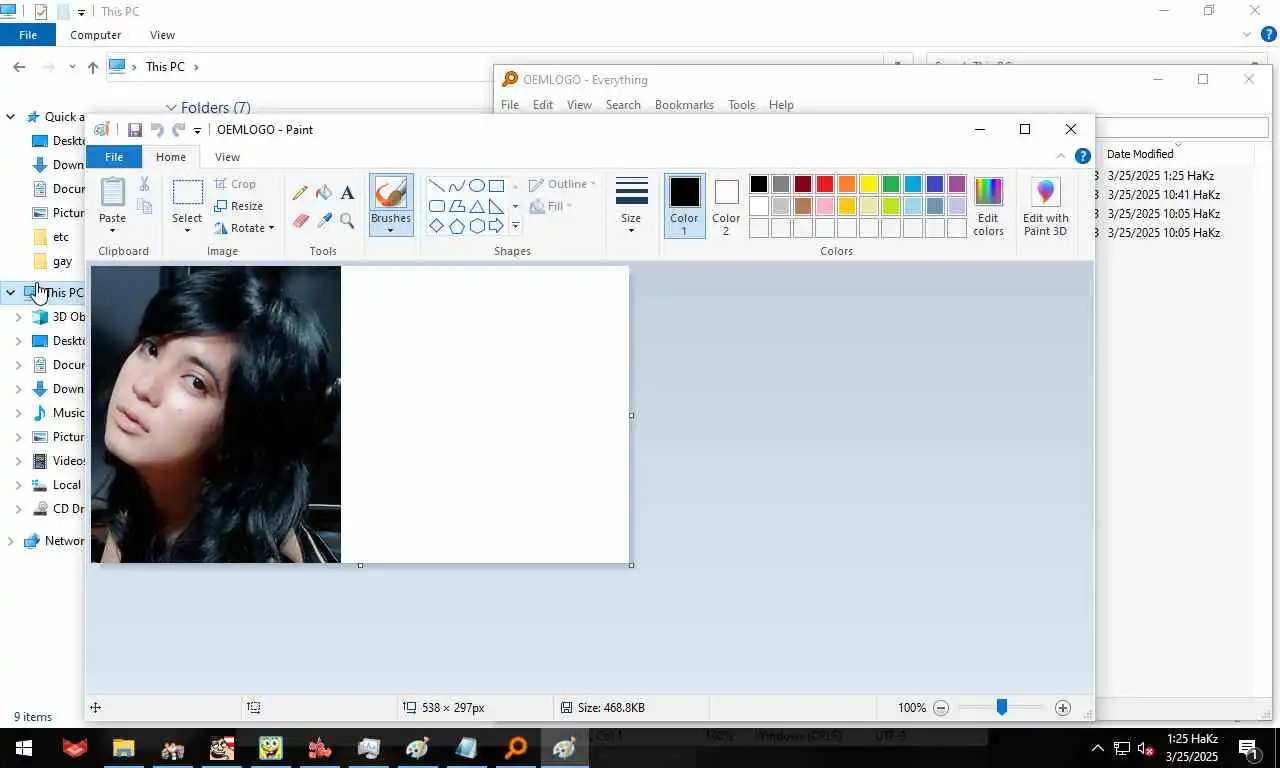Click the rectangular Select tool icon
Screen dimensions: 1280x768
tap(187, 193)
